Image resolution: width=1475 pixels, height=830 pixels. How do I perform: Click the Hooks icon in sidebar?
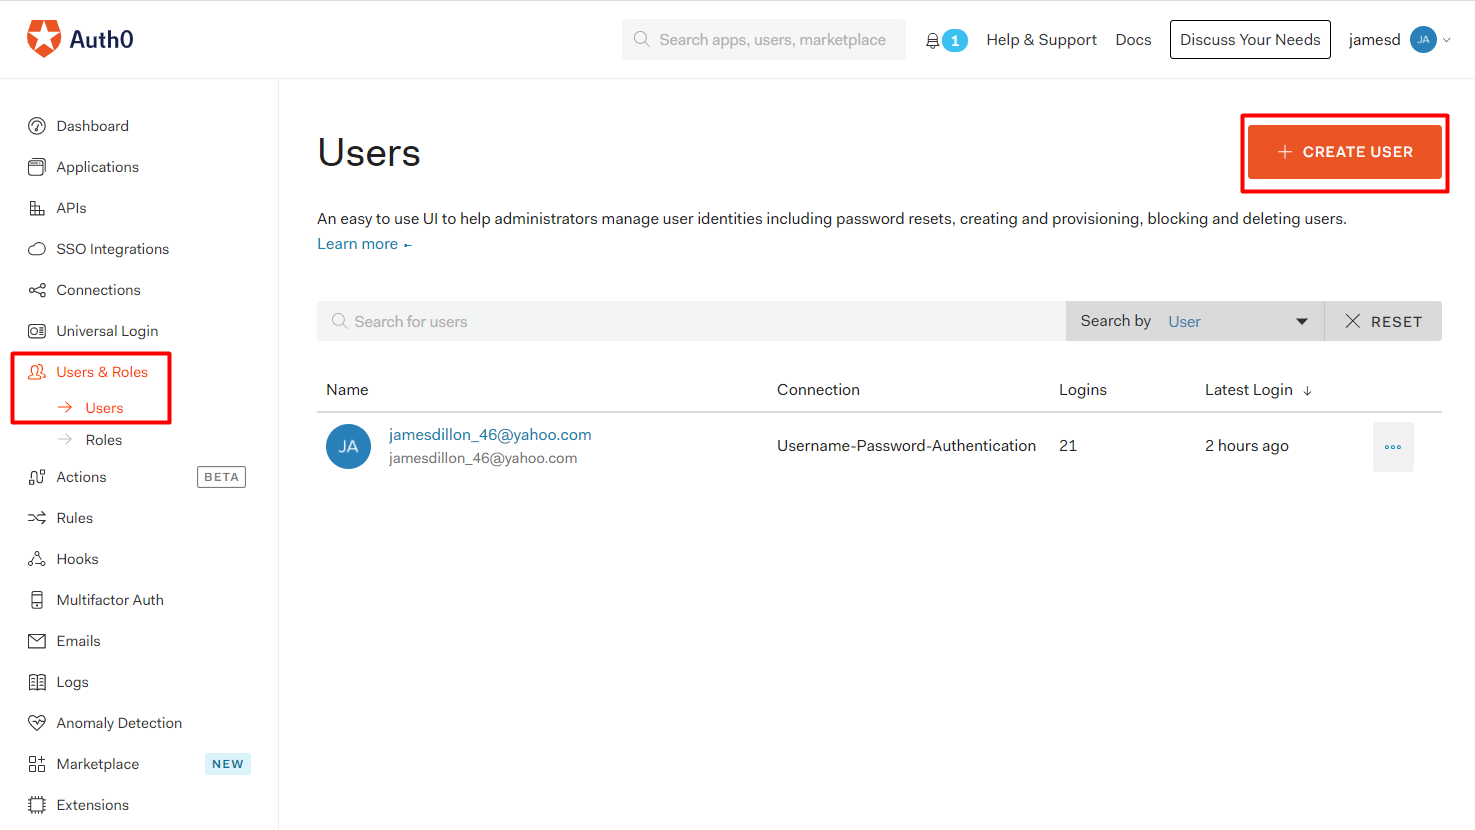tap(37, 559)
